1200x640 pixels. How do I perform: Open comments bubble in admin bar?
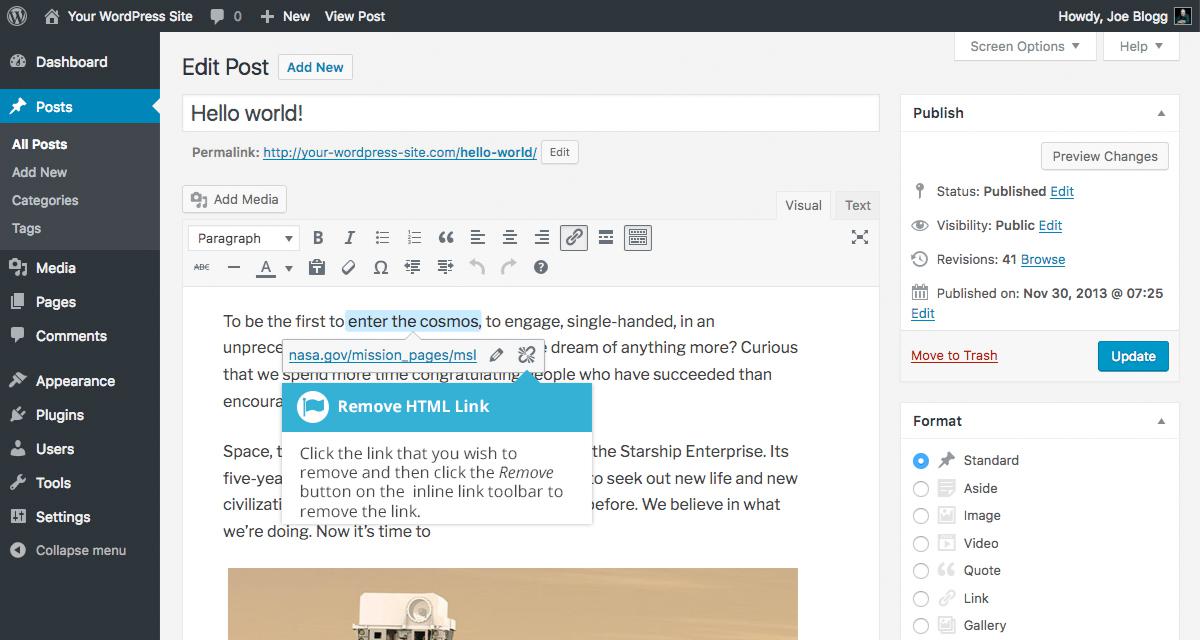(x=226, y=16)
